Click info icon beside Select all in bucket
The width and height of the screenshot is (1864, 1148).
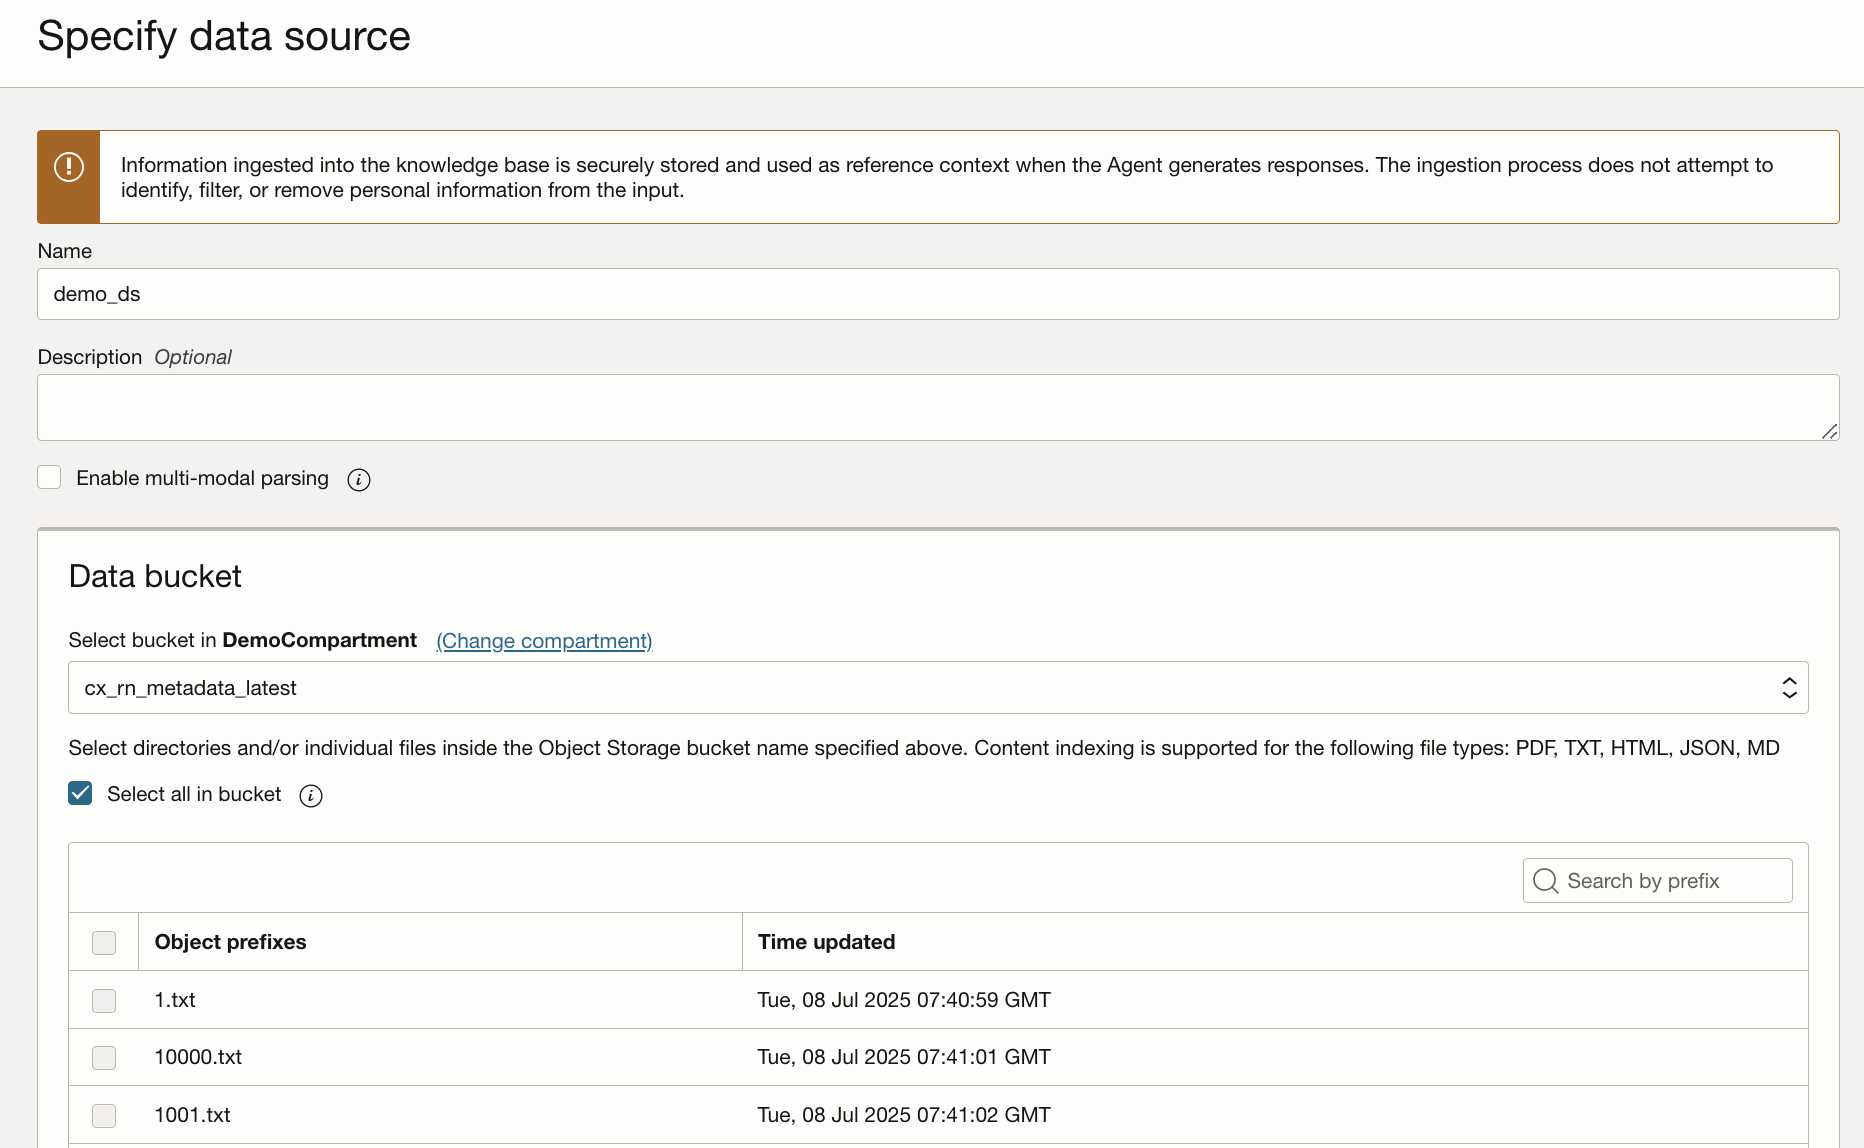point(311,796)
